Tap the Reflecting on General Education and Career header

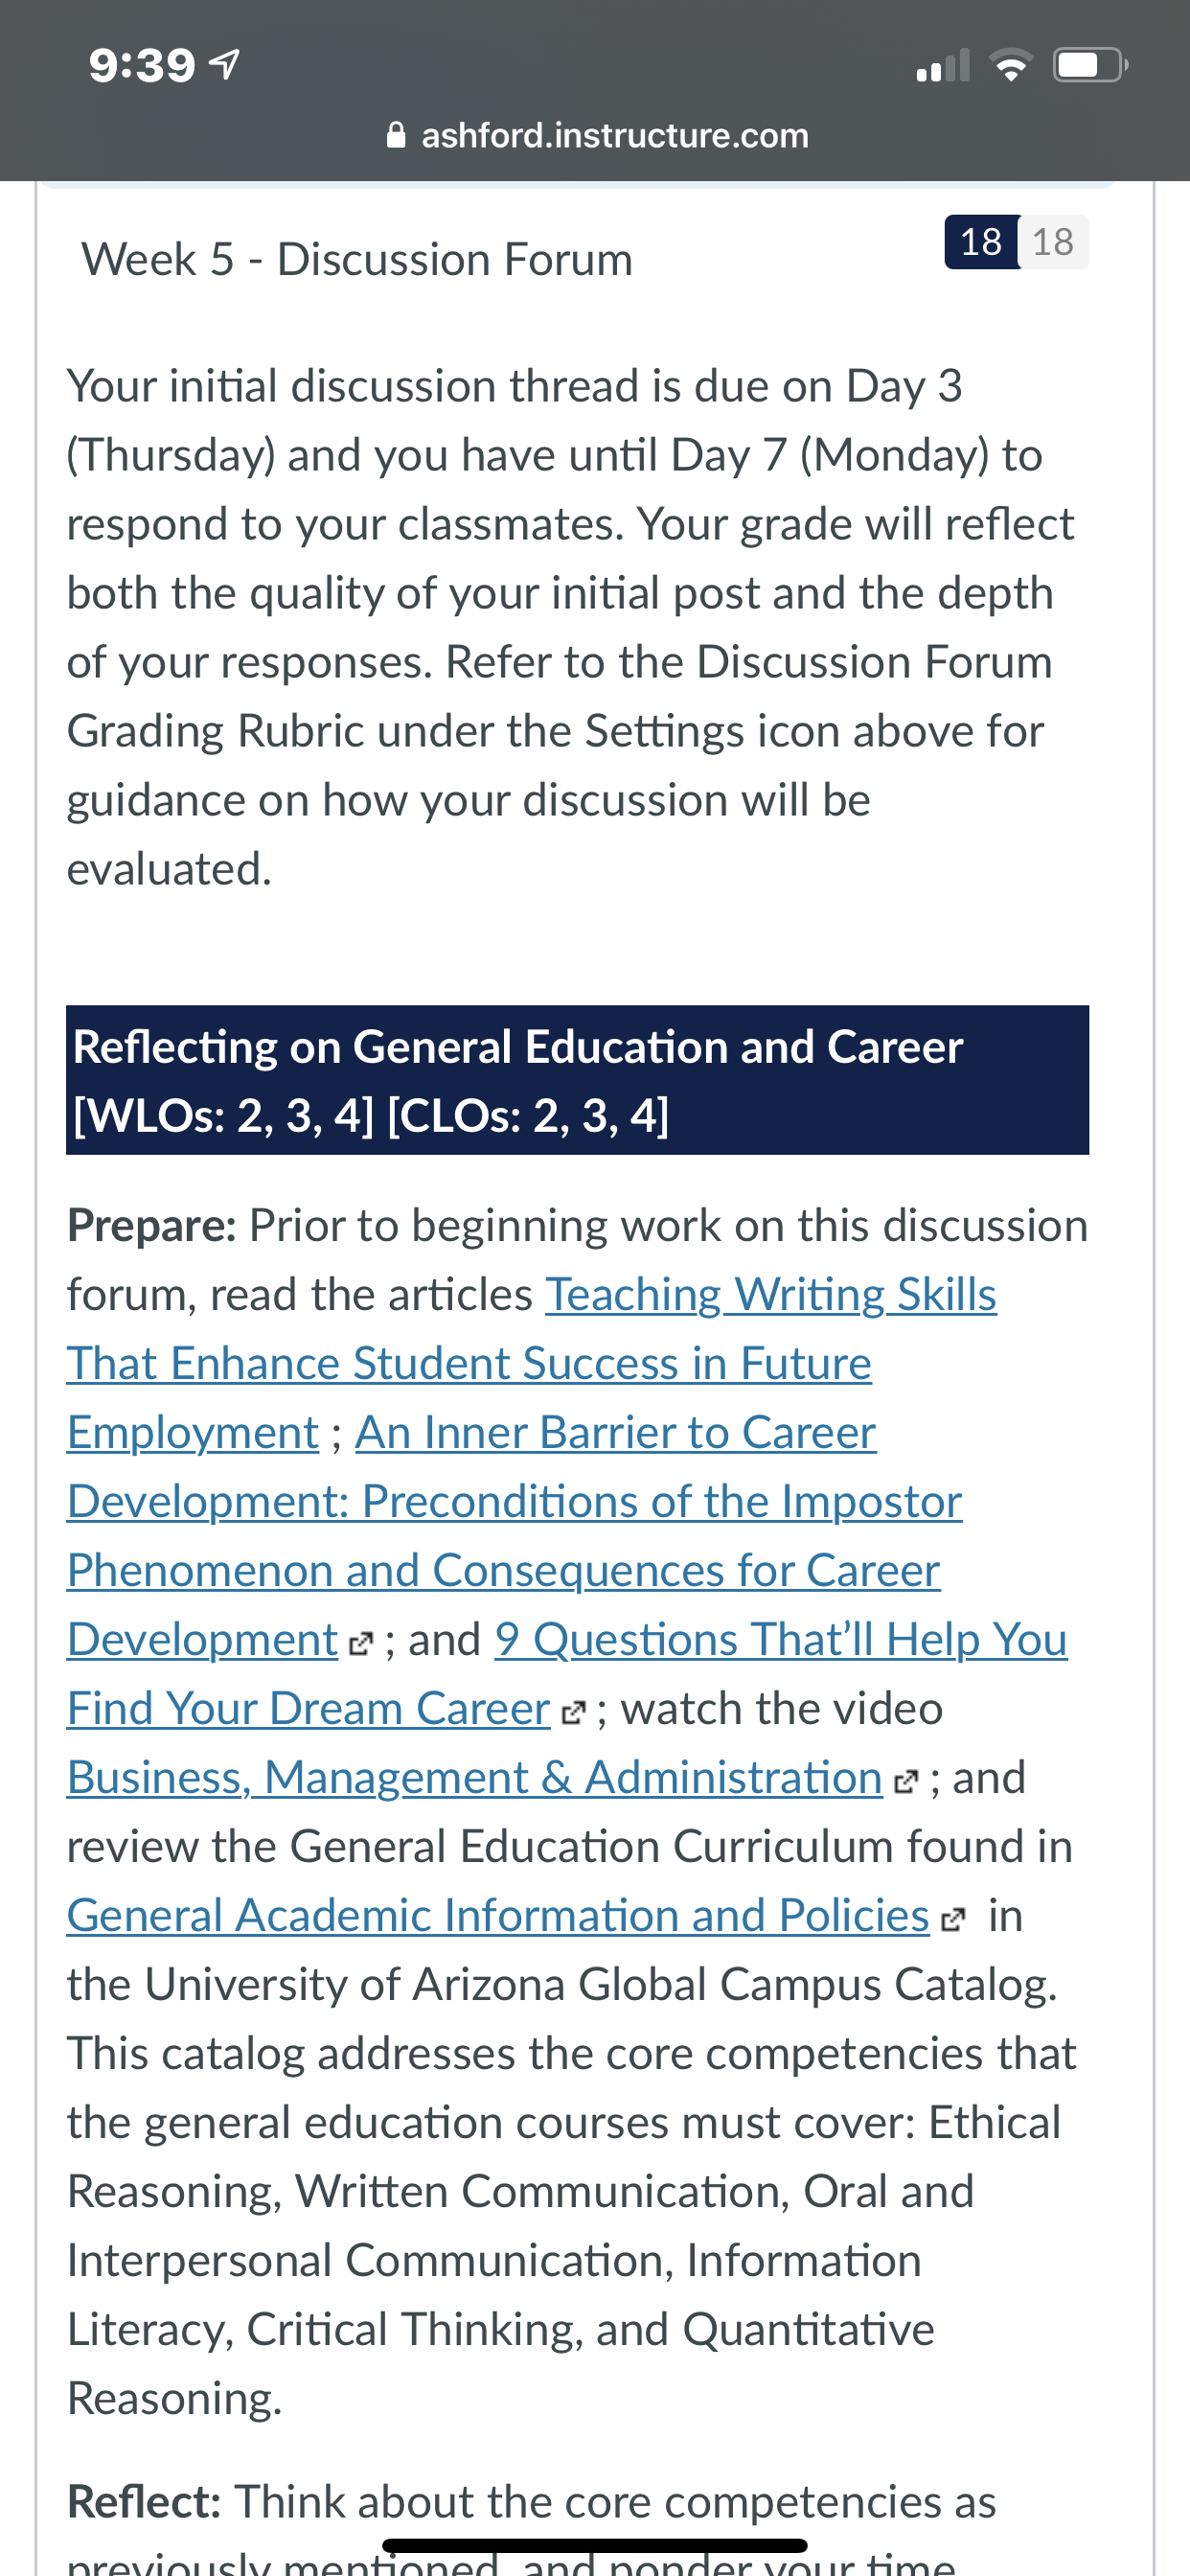[x=577, y=1080]
